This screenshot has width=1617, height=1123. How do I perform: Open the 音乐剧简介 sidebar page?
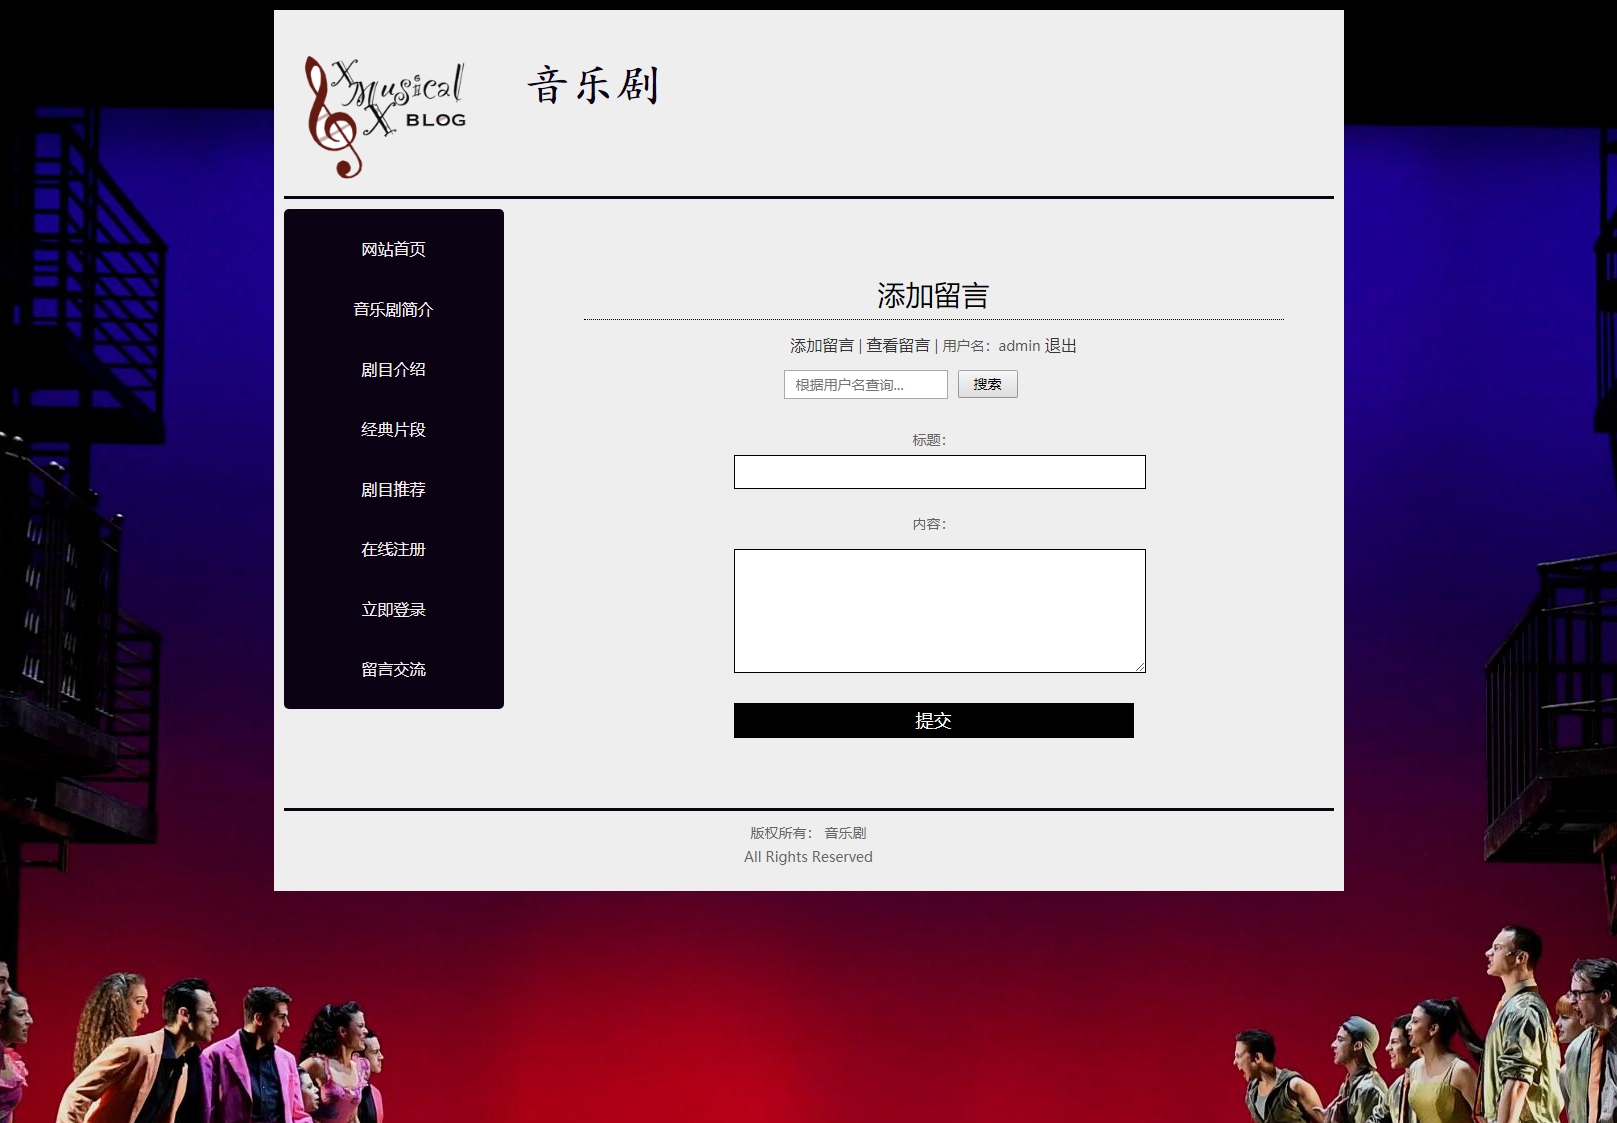pos(393,309)
